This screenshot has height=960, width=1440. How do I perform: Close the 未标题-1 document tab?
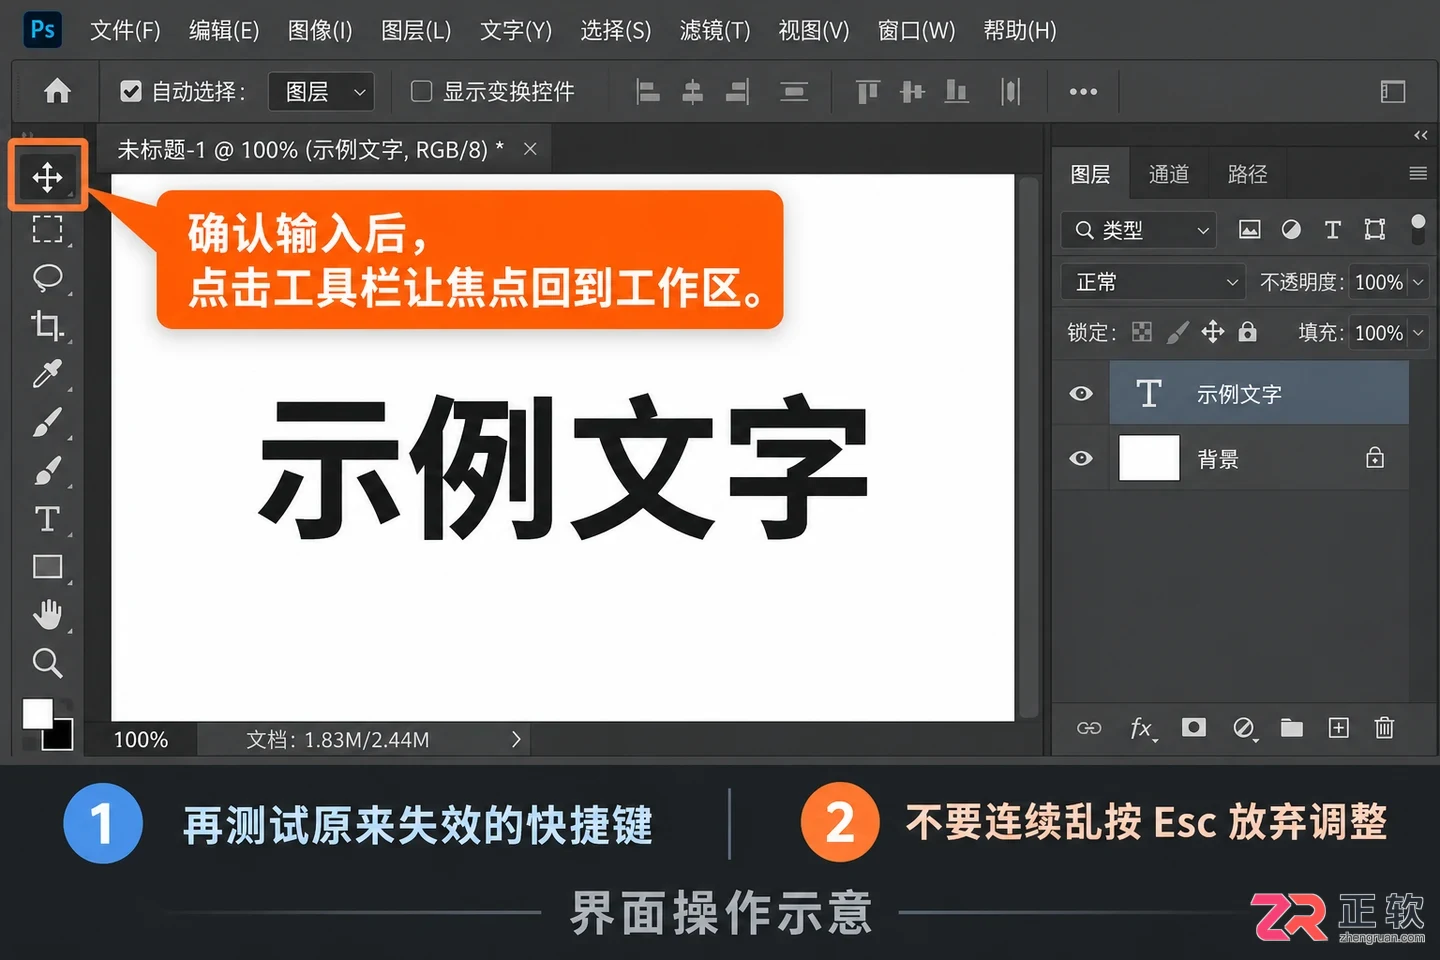tap(530, 149)
